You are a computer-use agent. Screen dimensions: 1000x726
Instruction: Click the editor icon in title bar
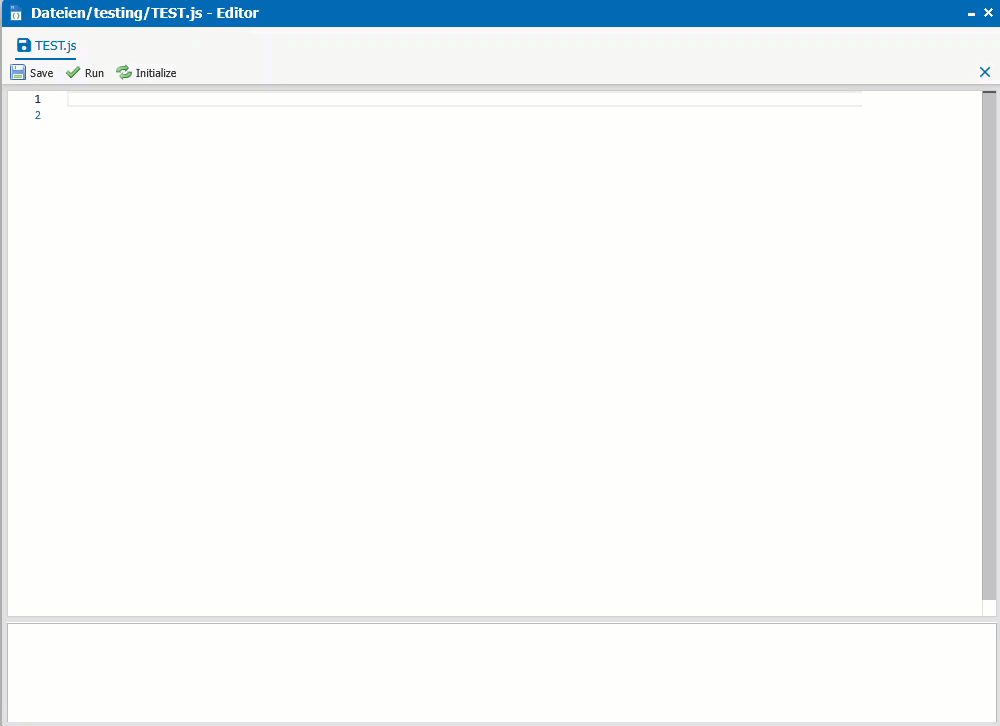click(x=16, y=13)
